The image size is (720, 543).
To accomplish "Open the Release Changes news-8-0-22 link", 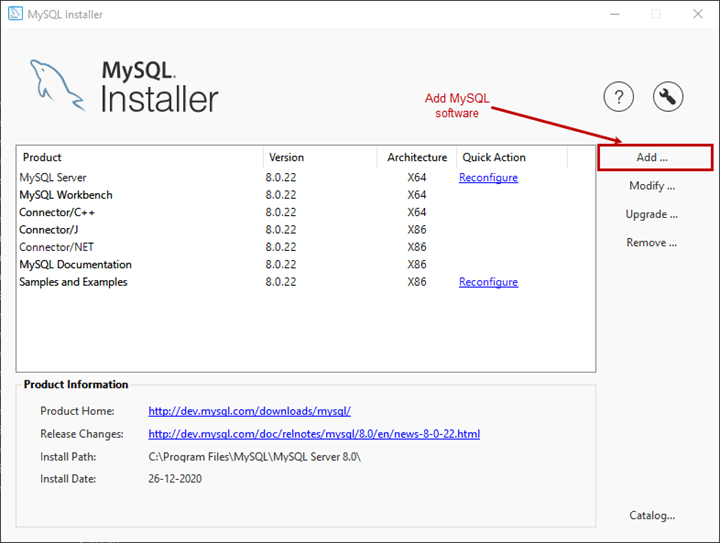I will tap(314, 434).
